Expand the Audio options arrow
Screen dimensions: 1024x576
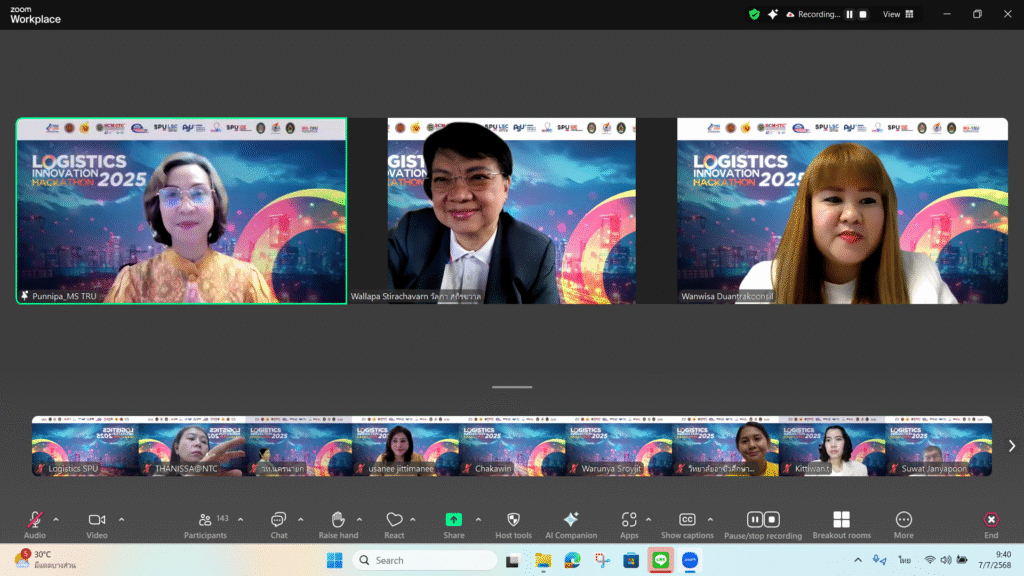tap(56, 520)
